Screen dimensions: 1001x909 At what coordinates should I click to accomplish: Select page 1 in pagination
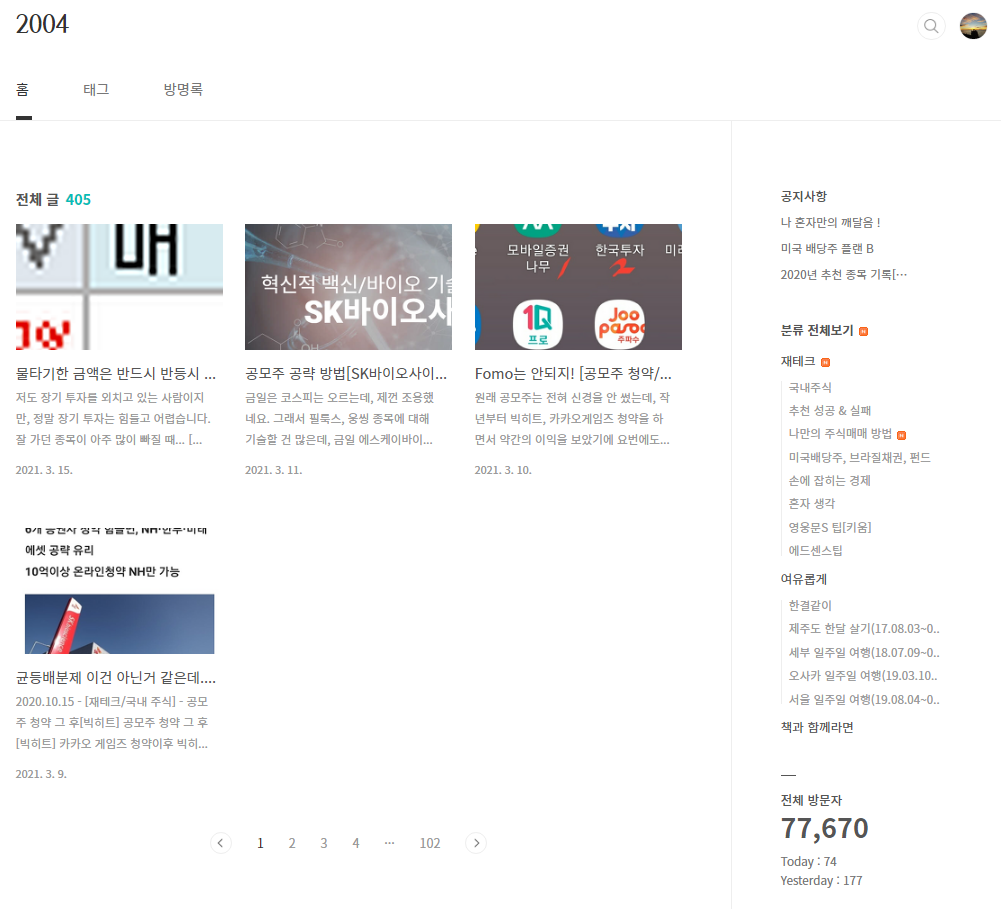260,843
